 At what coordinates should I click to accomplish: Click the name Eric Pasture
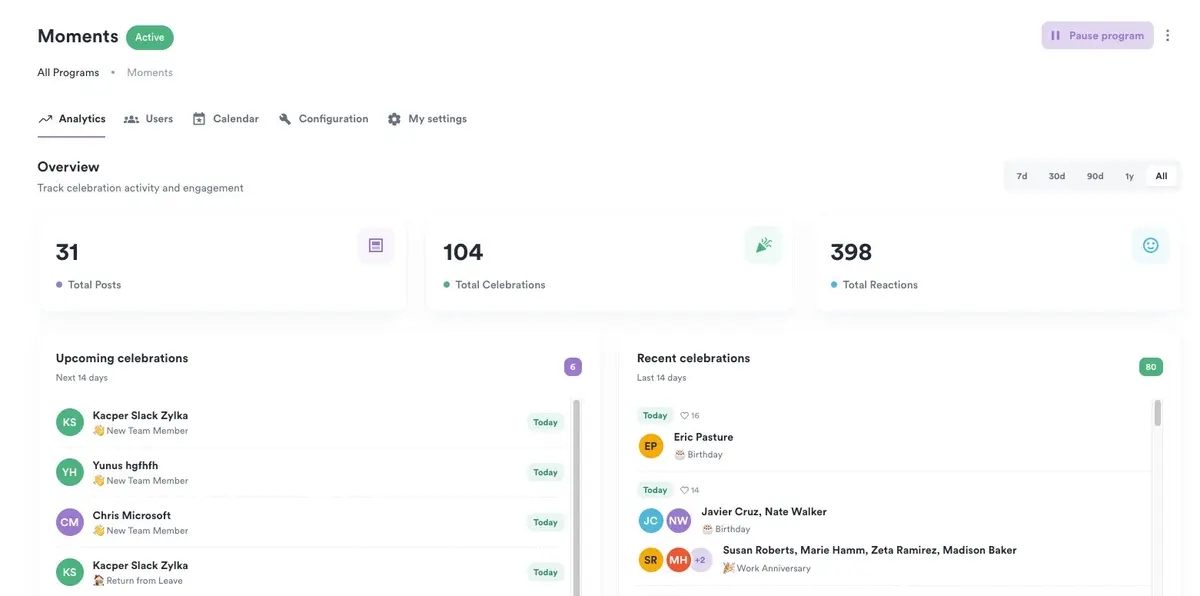(703, 437)
